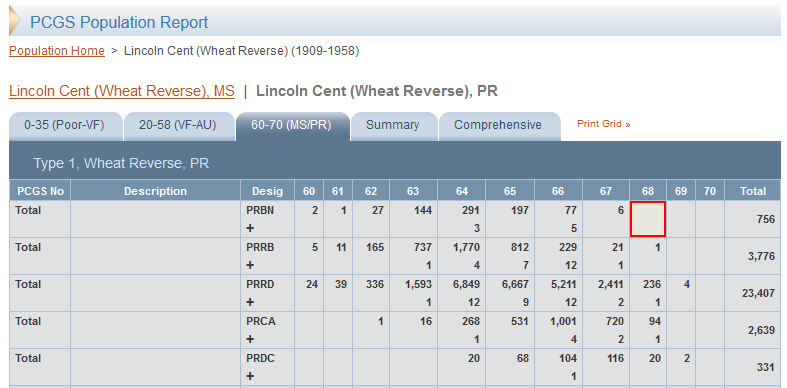Click the grade 62 column header

click(371, 191)
